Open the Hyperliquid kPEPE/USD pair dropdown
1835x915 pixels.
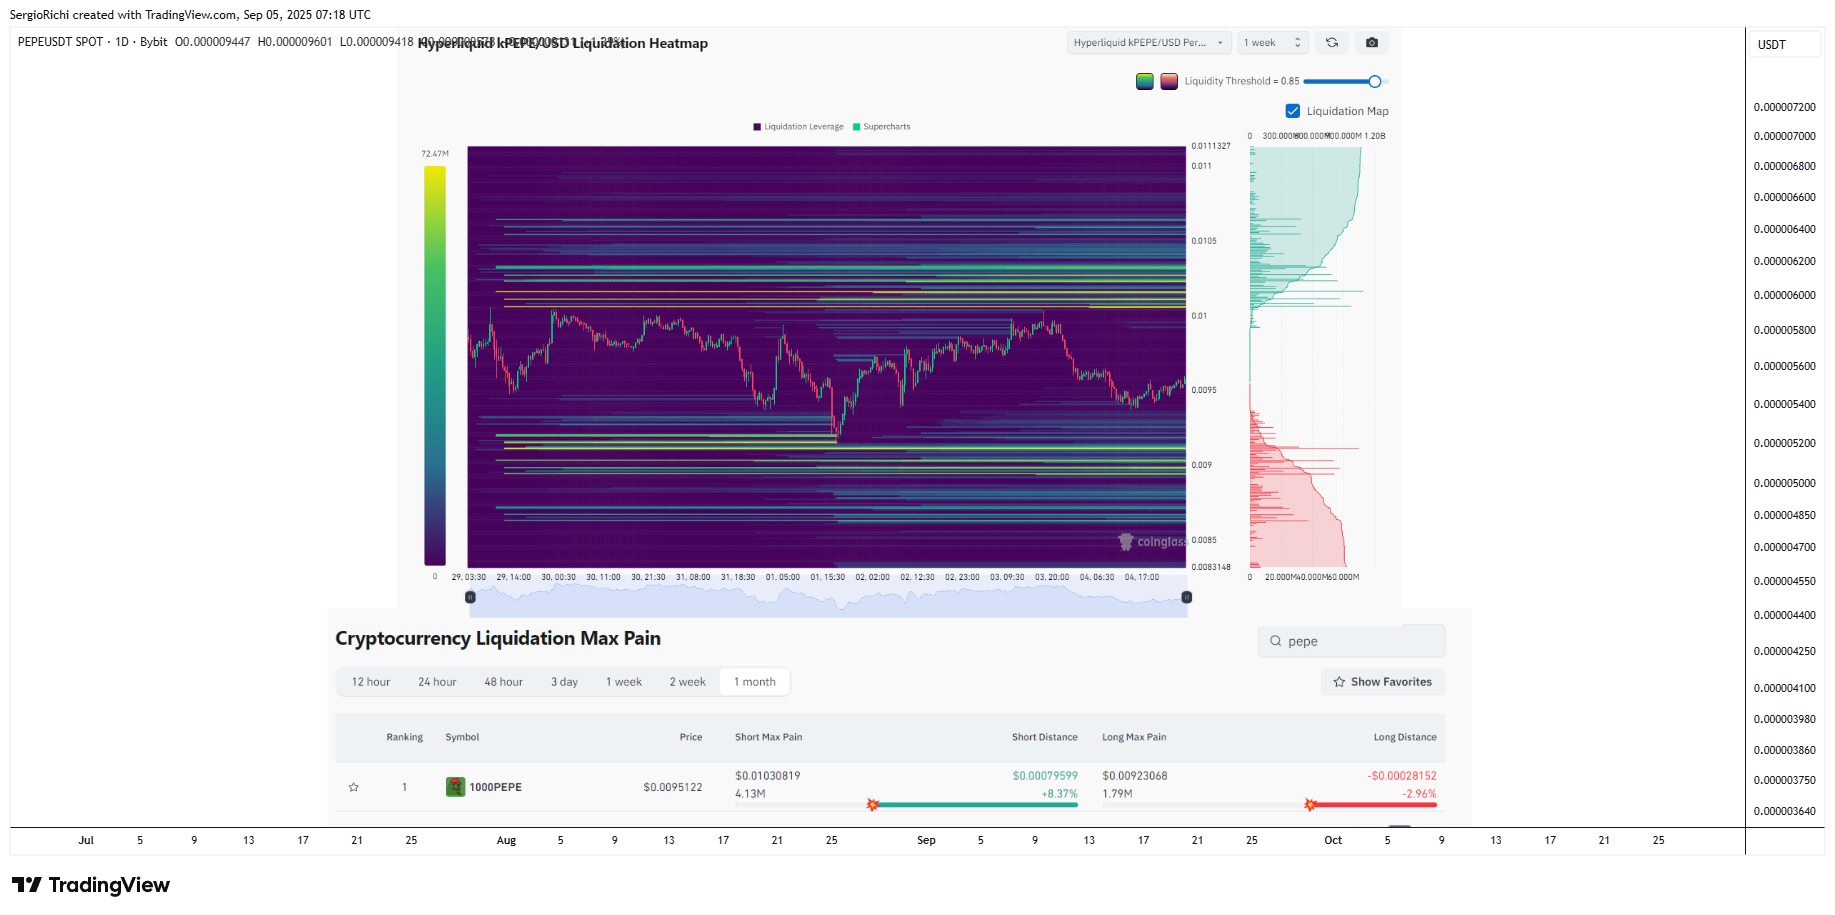pos(1149,43)
